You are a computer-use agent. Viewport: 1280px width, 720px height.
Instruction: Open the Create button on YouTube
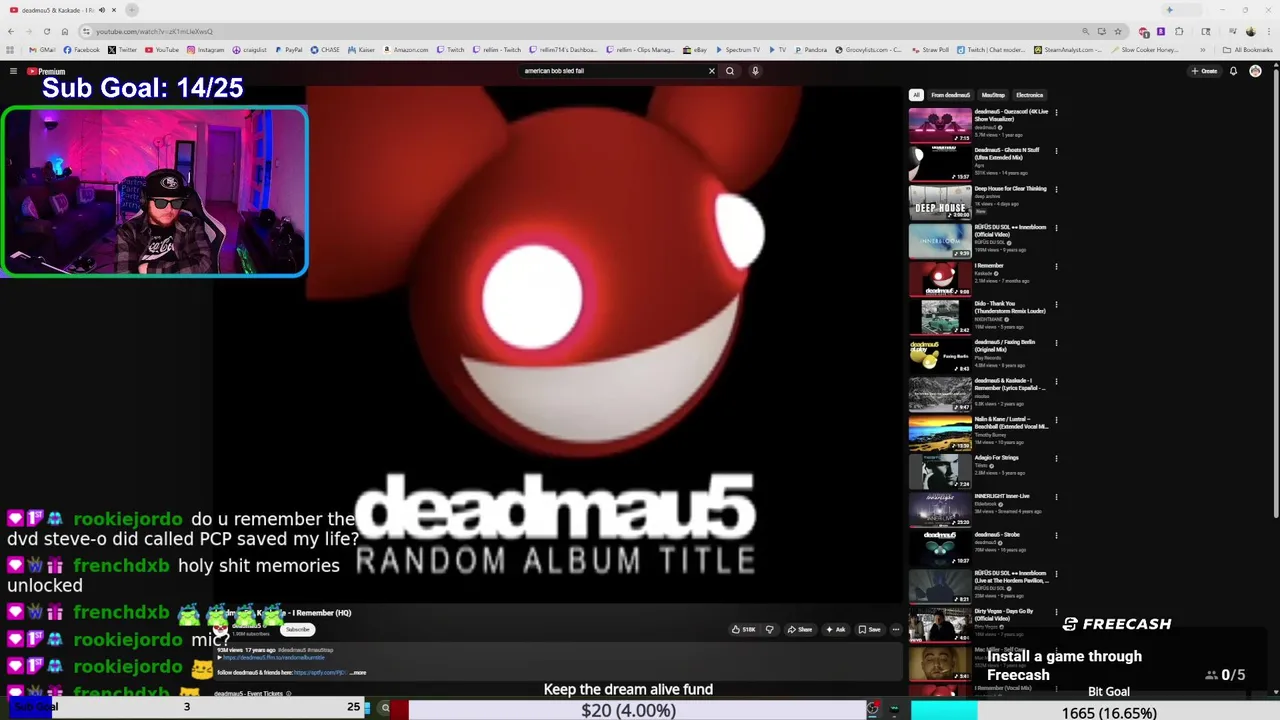pos(1204,71)
